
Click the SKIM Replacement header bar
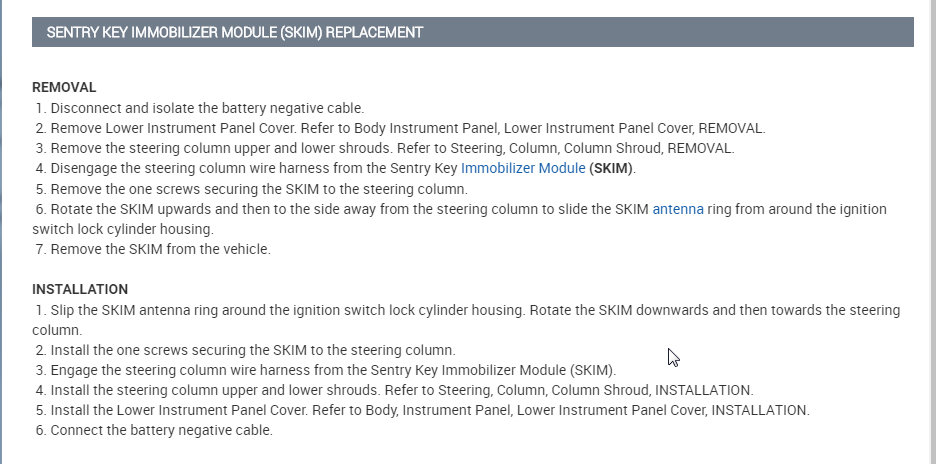click(x=473, y=32)
